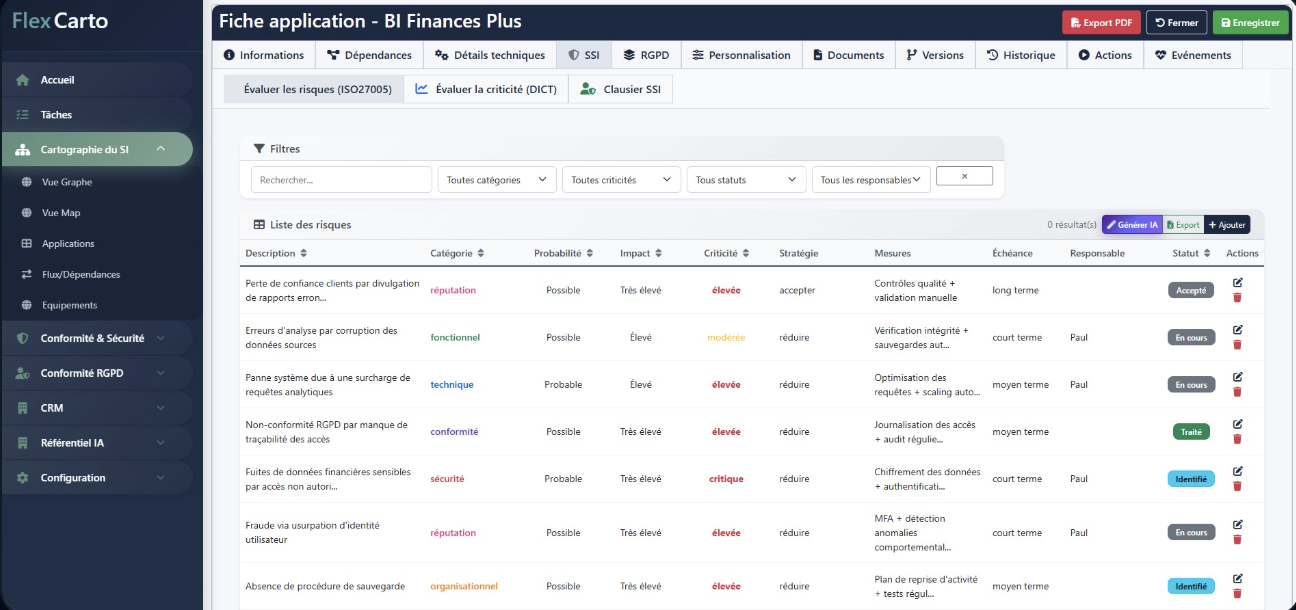Click the red trash icon in the Panne système row
This screenshot has width=1296, height=610.
(1237, 392)
